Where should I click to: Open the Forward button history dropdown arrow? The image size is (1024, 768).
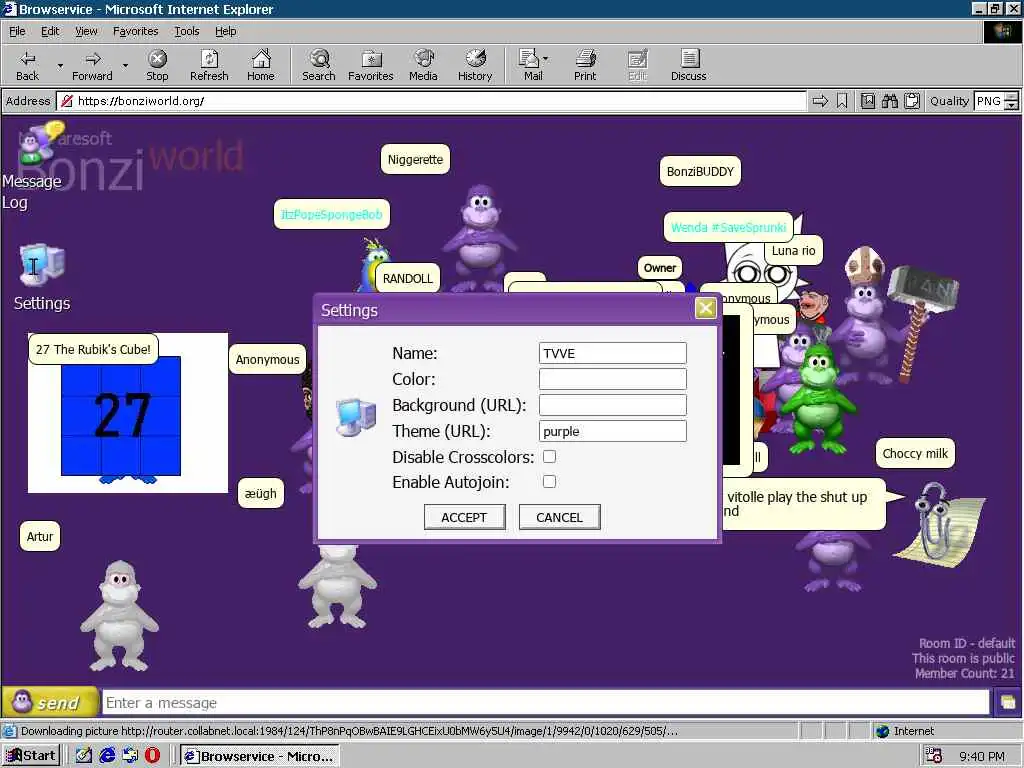click(x=125, y=65)
